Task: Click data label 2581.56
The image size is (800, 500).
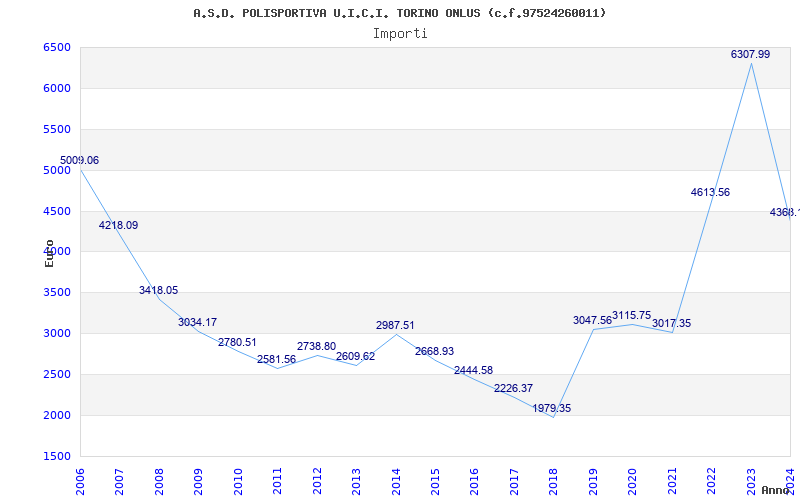Action: pyautogui.click(x=277, y=359)
